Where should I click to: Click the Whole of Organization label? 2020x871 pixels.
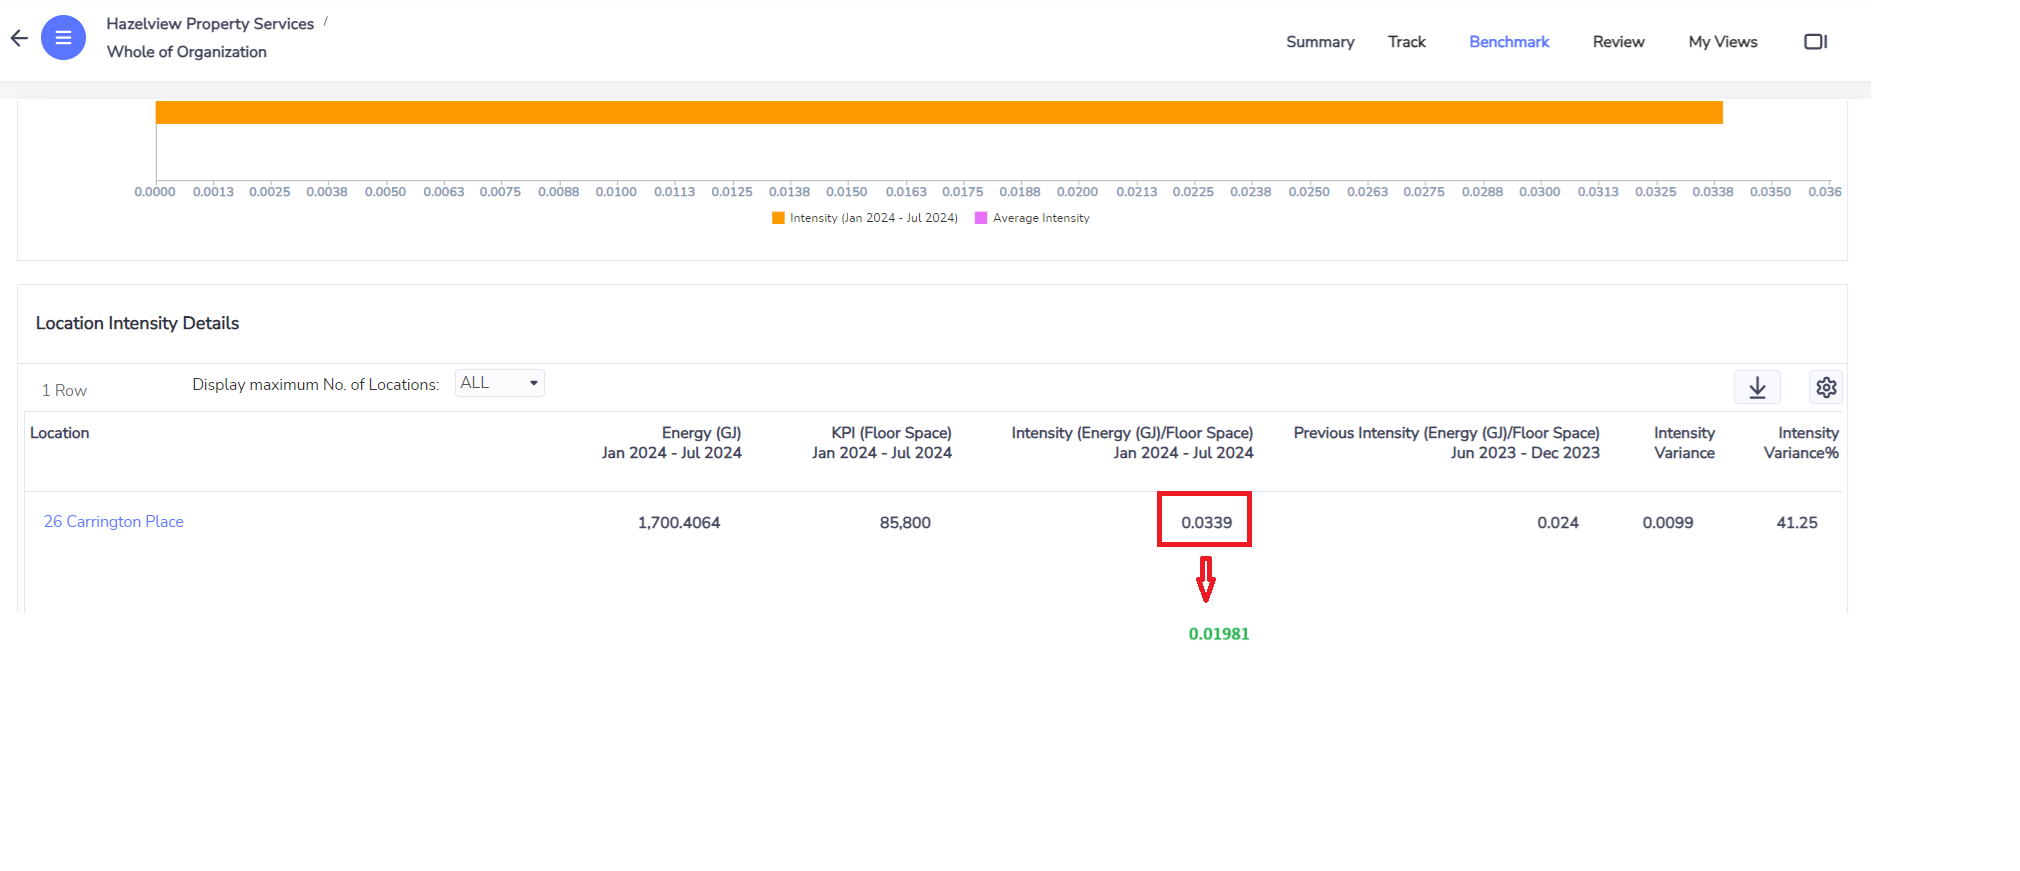187,52
